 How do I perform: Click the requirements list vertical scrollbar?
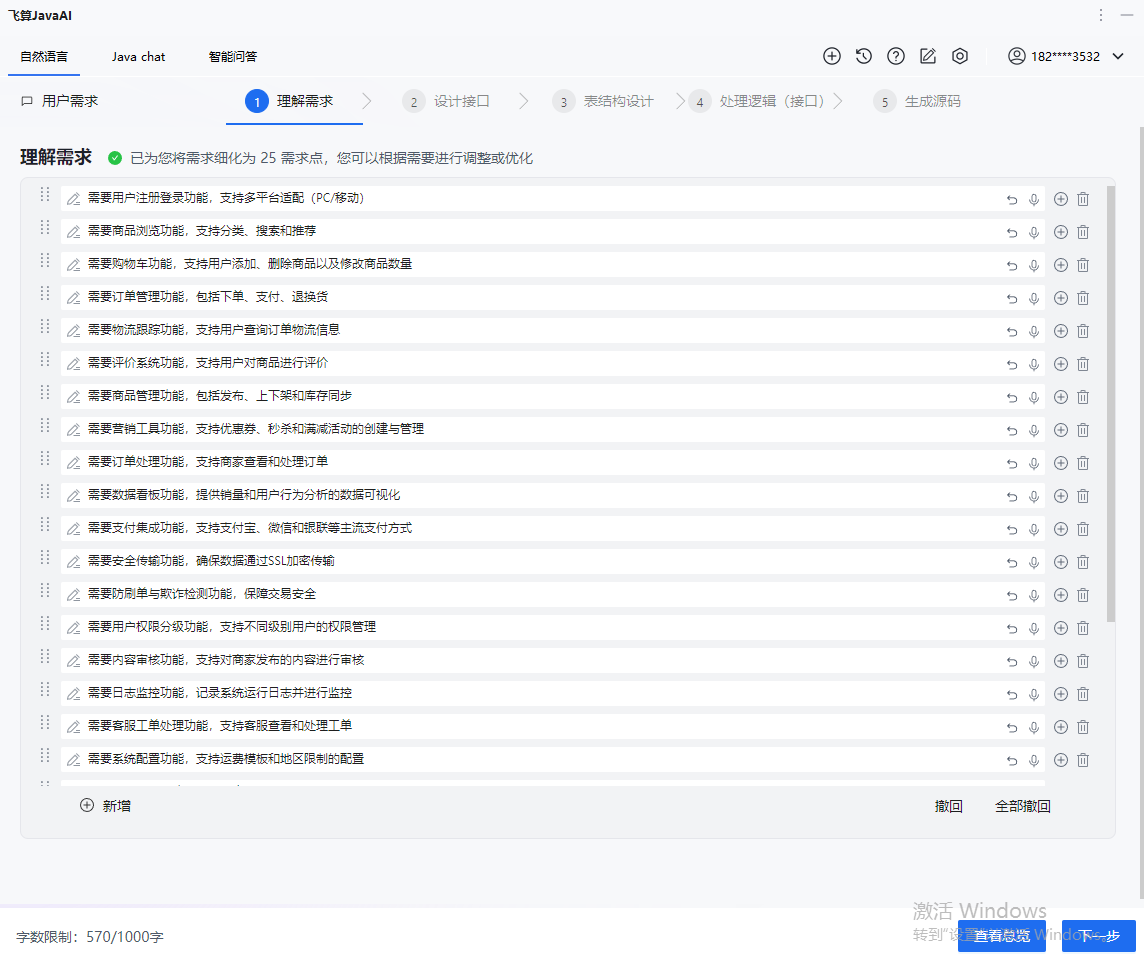[1110, 403]
